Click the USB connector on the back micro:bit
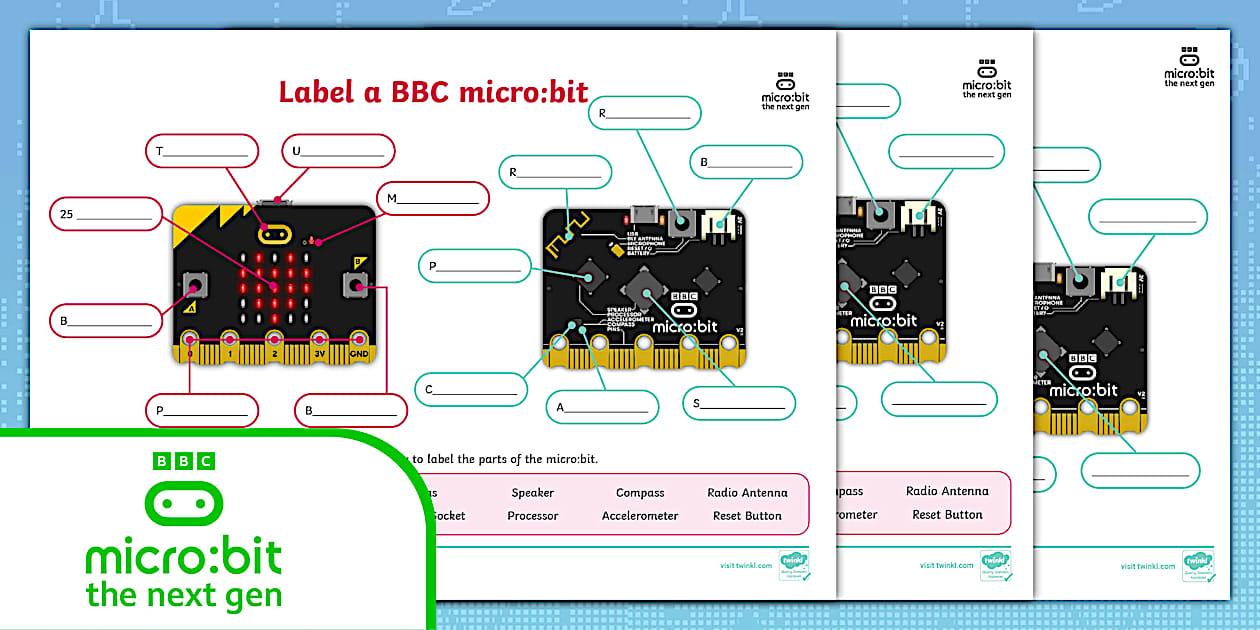The height and width of the screenshot is (630, 1260). coord(646,215)
